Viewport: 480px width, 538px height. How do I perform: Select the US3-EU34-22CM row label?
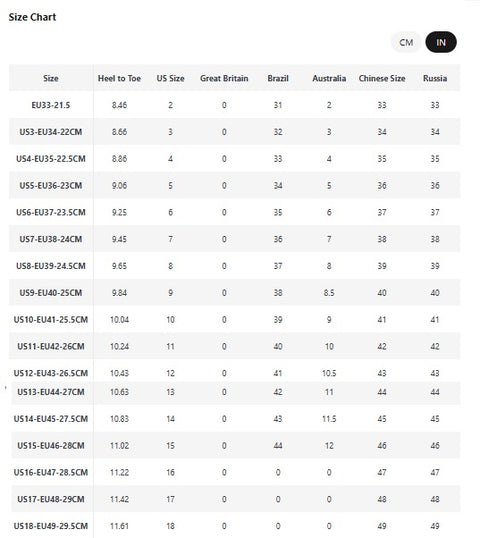point(51,132)
